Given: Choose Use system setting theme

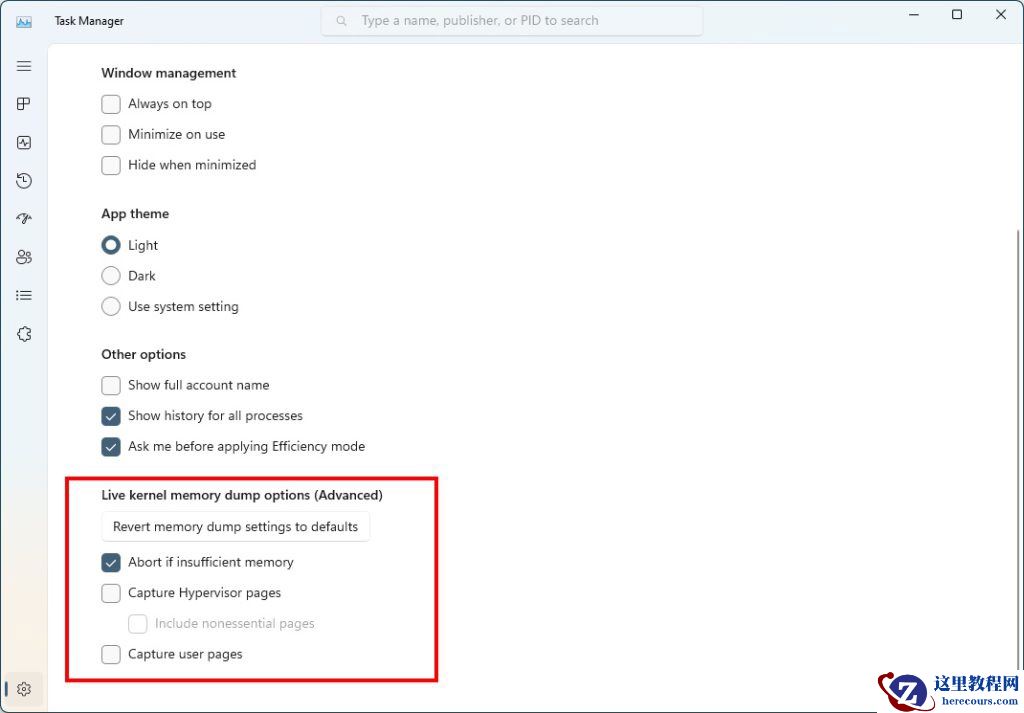Looking at the screenshot, I should coord(111,306).
